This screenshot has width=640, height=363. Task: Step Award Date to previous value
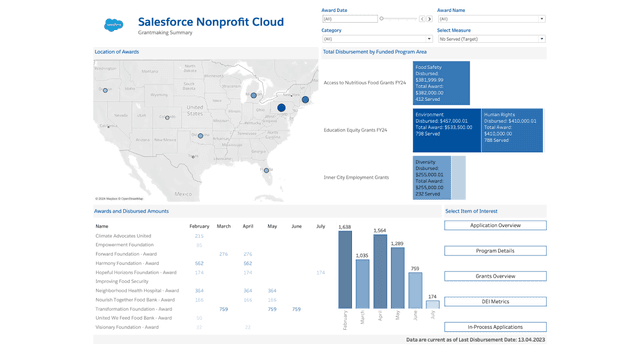[x=422, y=19]
